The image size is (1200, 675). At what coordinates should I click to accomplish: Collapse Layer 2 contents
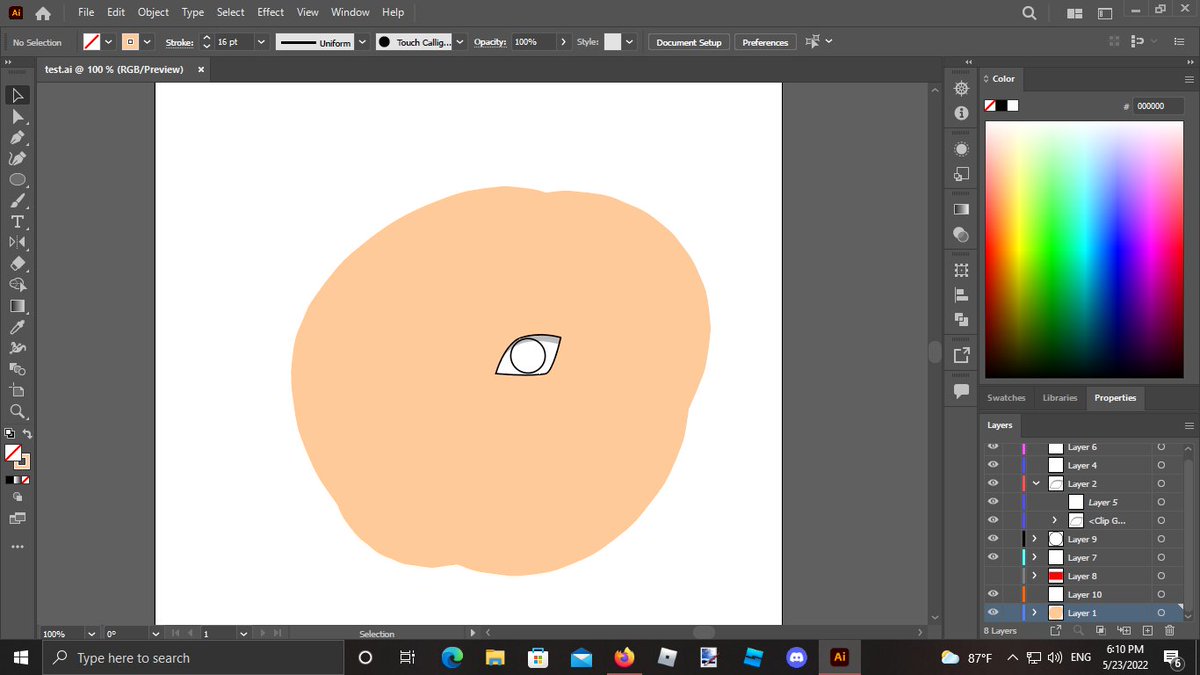click(x=1036, y=483)
